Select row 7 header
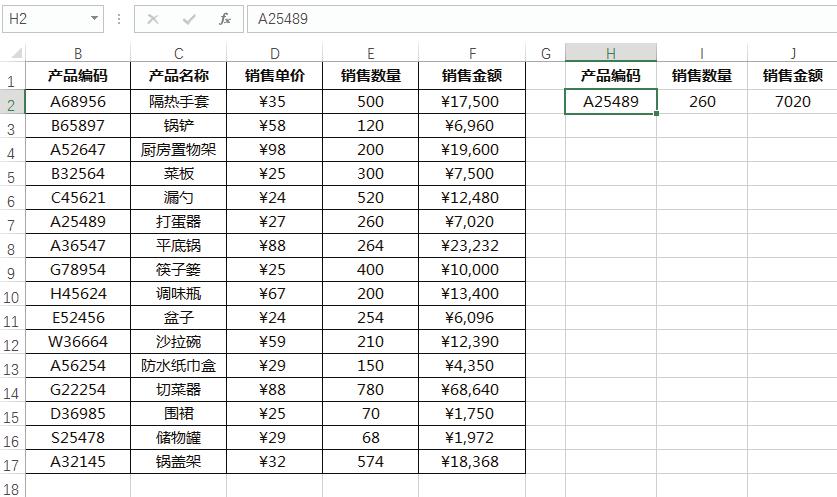Image resolution: width=837 pixels, height=497 pixels. [12, 222]
